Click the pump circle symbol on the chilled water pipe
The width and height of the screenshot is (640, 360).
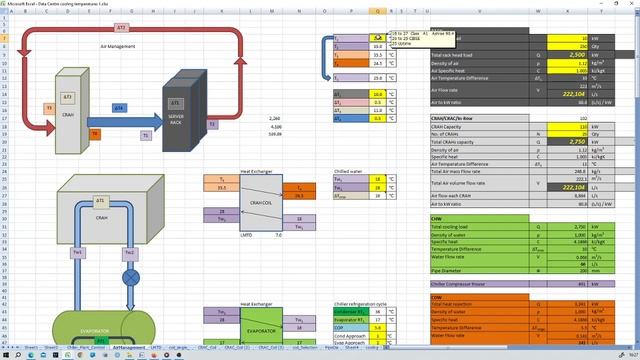tap(131, 278)
